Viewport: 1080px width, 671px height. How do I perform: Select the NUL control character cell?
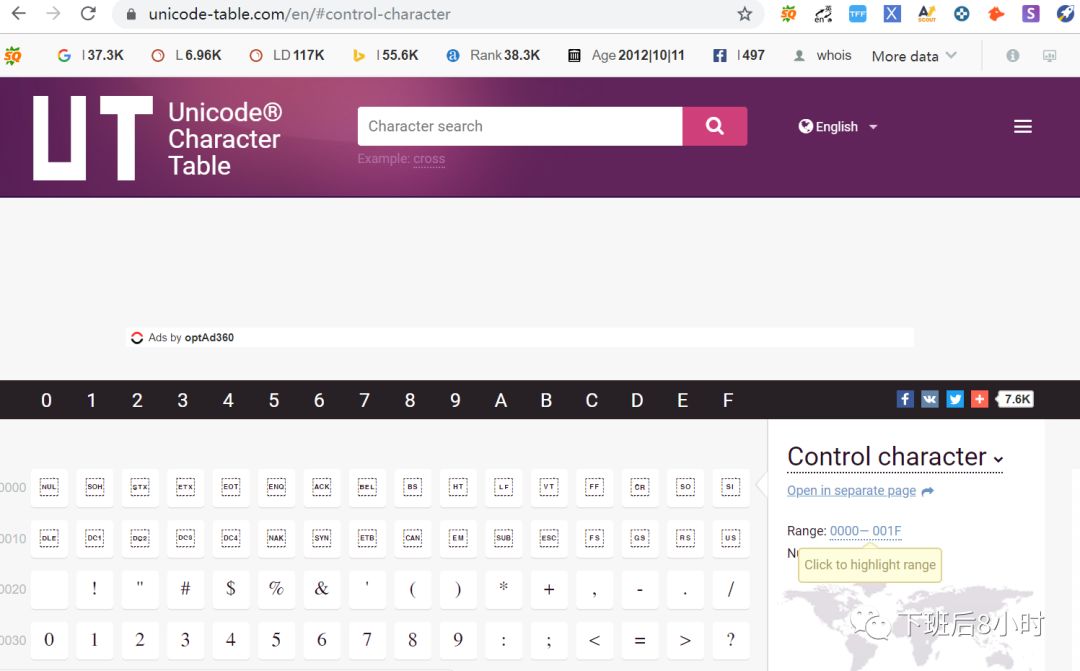point(49,487)
